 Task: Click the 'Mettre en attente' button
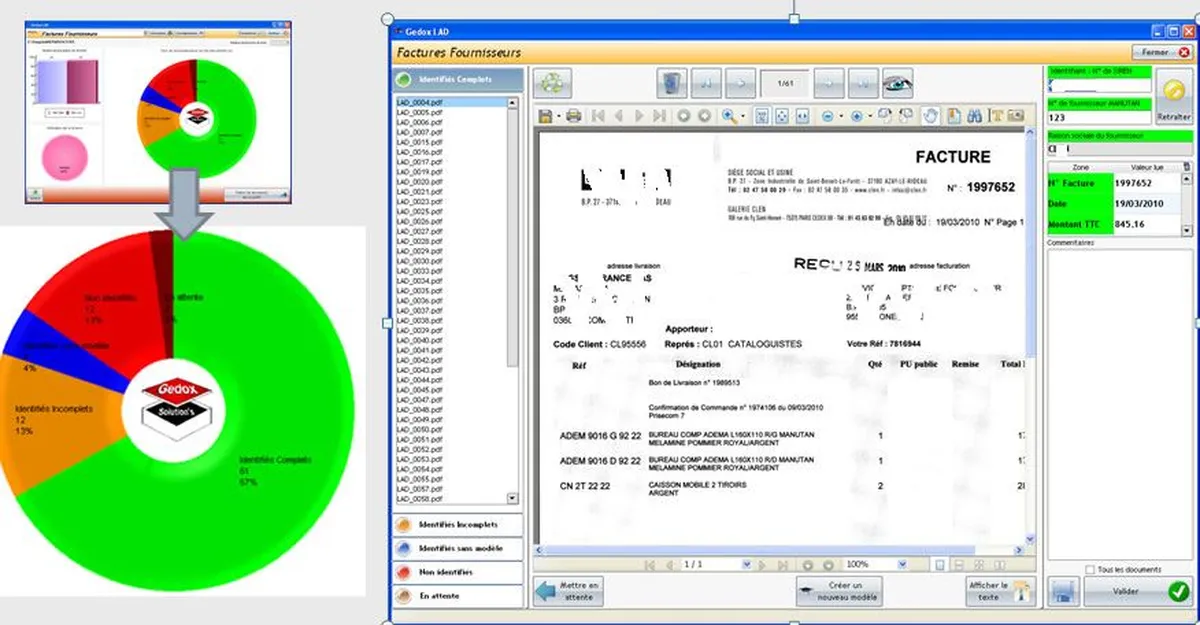point(568,591)
